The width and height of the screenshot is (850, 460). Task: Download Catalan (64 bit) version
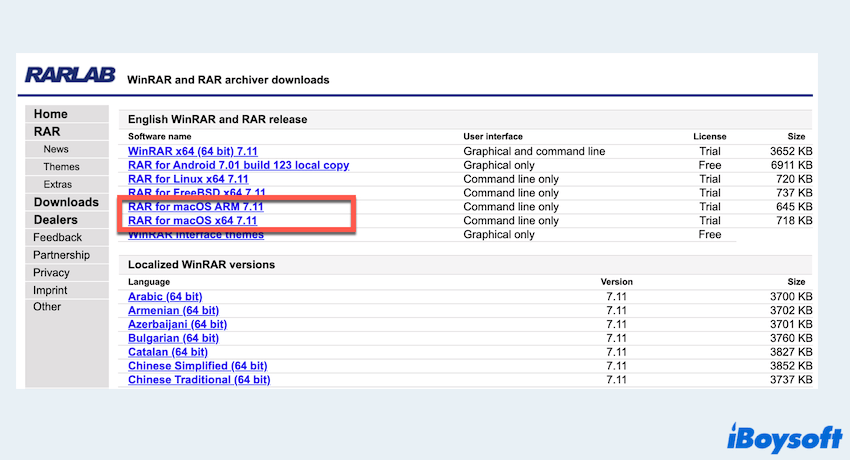point(167,352)
